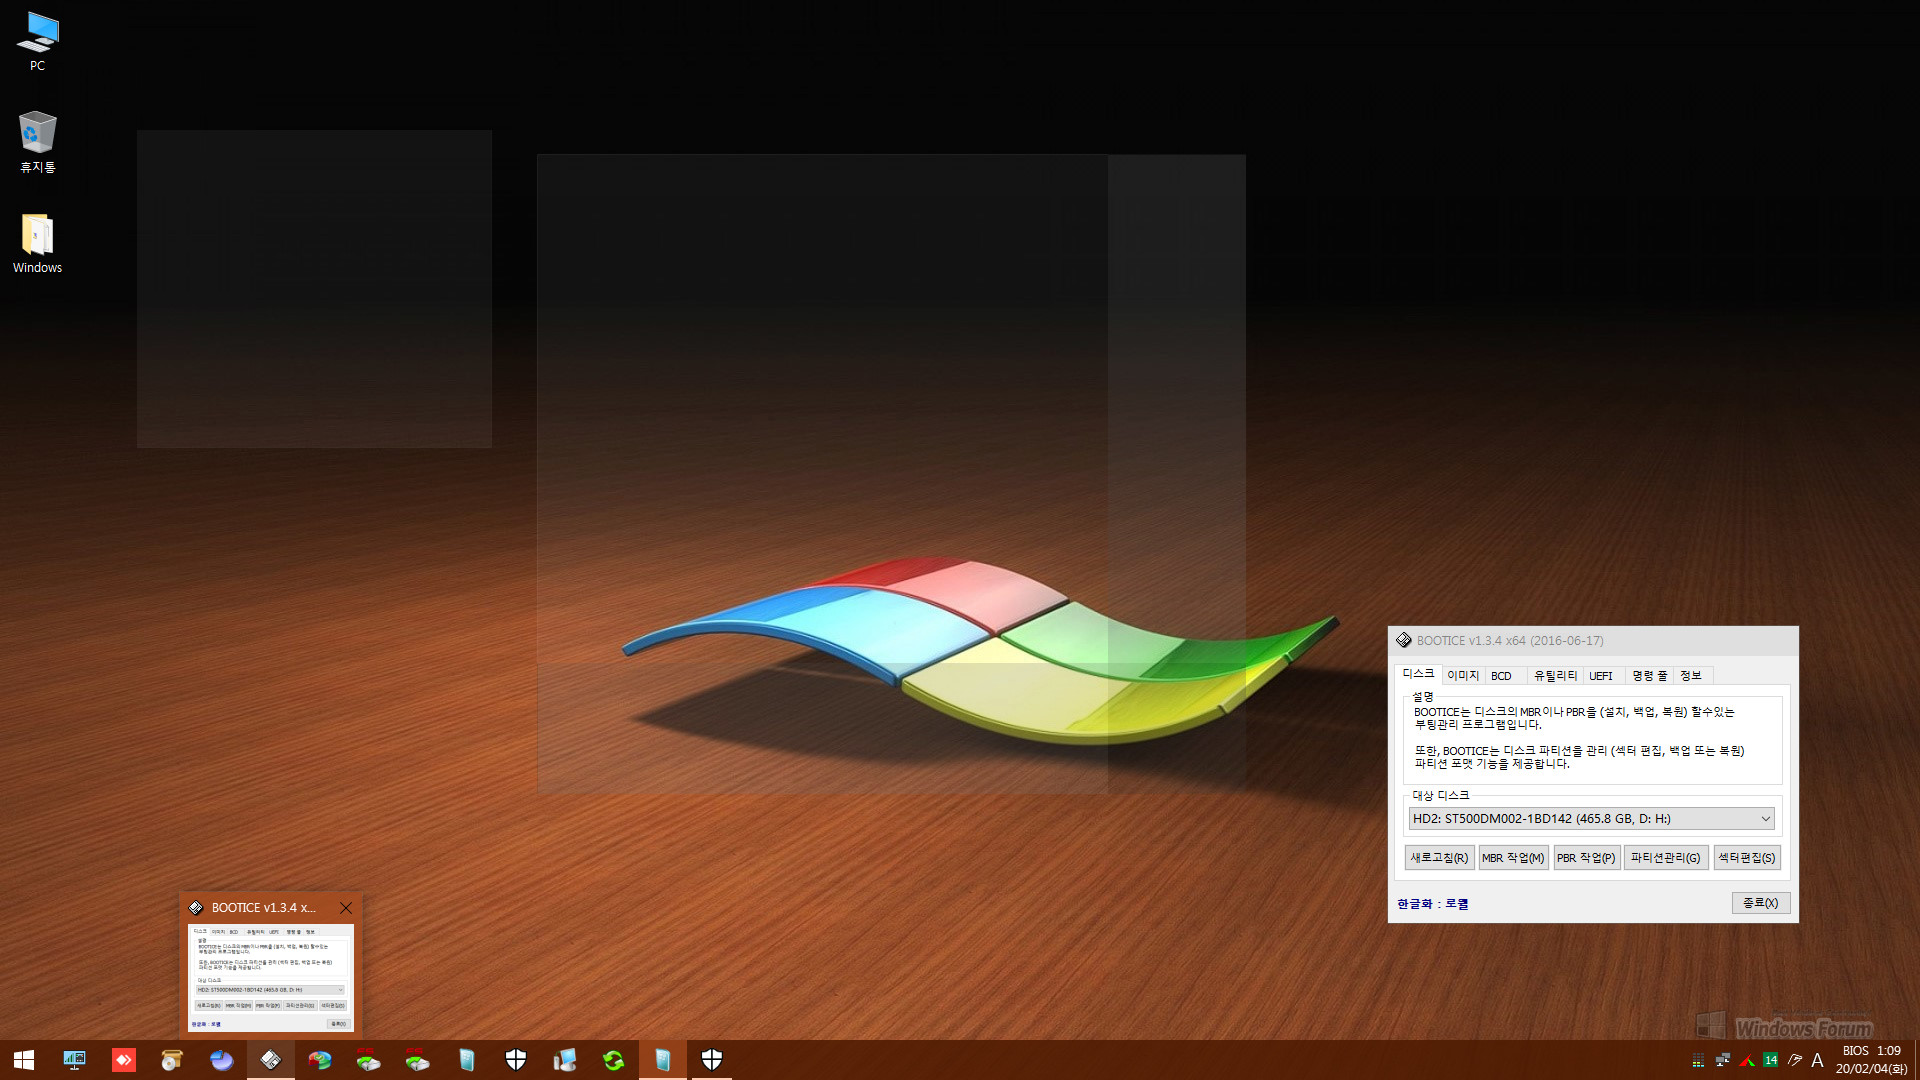Viewport: 1920px width, 1080px height.
Task: Click the 종료(X) exit button
Action: coord(1761,903)
